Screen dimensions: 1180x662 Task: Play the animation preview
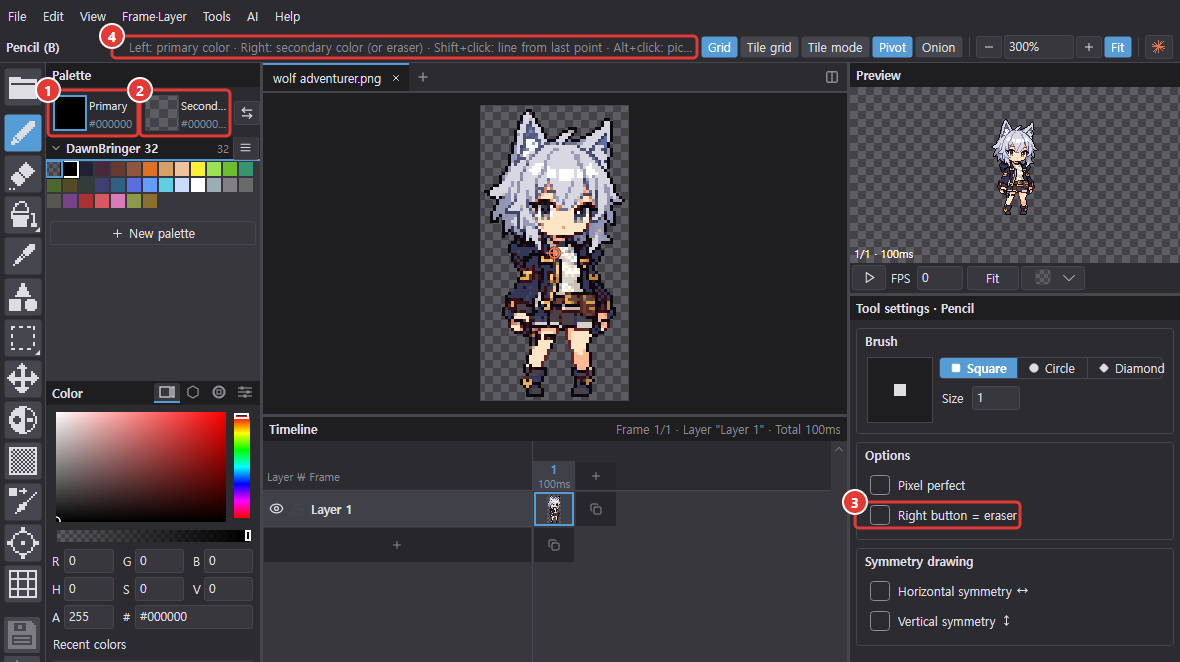tap(869, 278)
